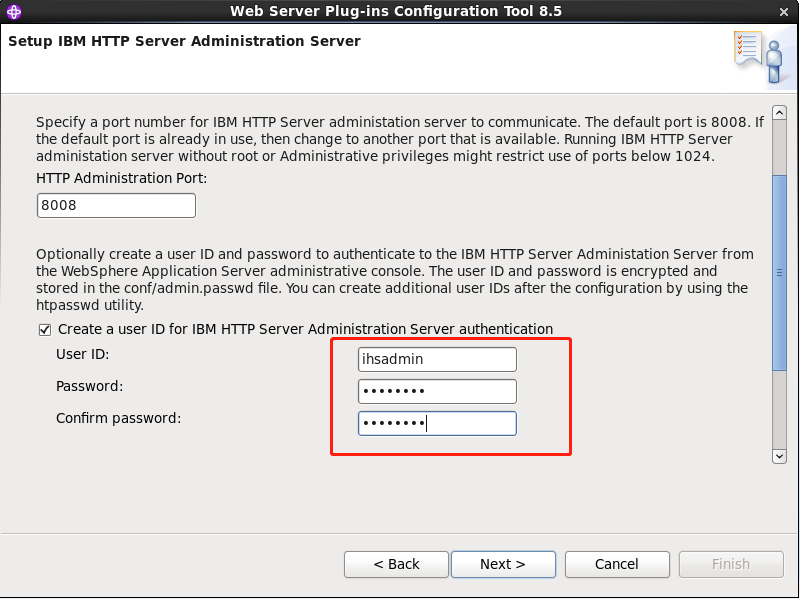Click the 'User ID:' label

(x=83, y=354)
